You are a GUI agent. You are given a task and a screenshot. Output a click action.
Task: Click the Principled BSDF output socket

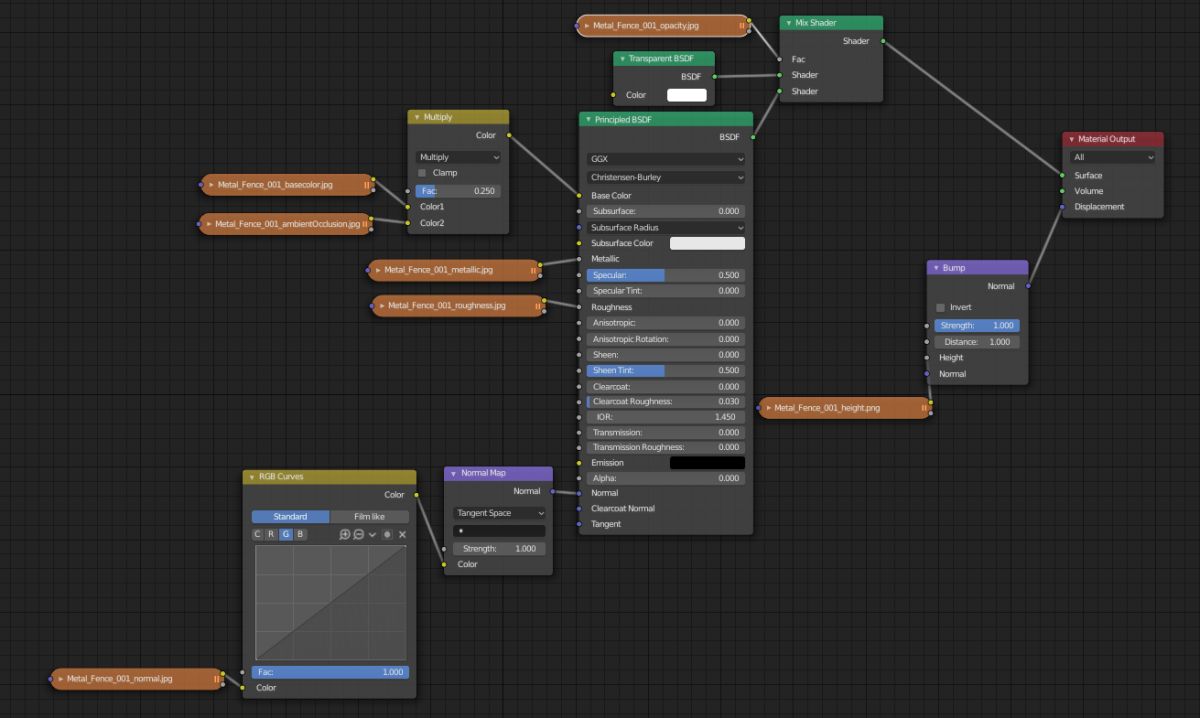pyautogui.click(x=753, y=137)
